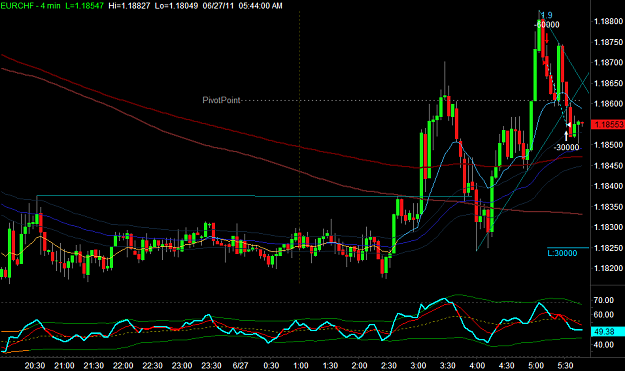Viewport: 625px width, 371px height.
Task: Click the 2:30 time axis label
Action: coord(389,365)
